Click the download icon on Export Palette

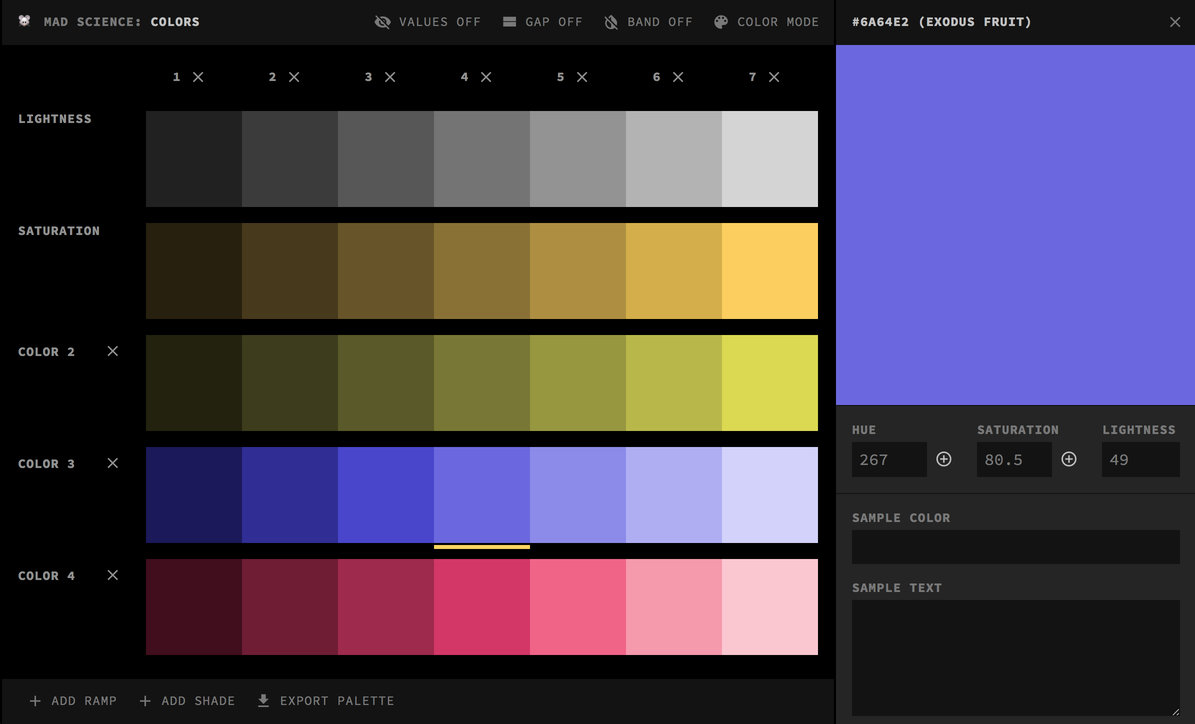tap(263, 700)
